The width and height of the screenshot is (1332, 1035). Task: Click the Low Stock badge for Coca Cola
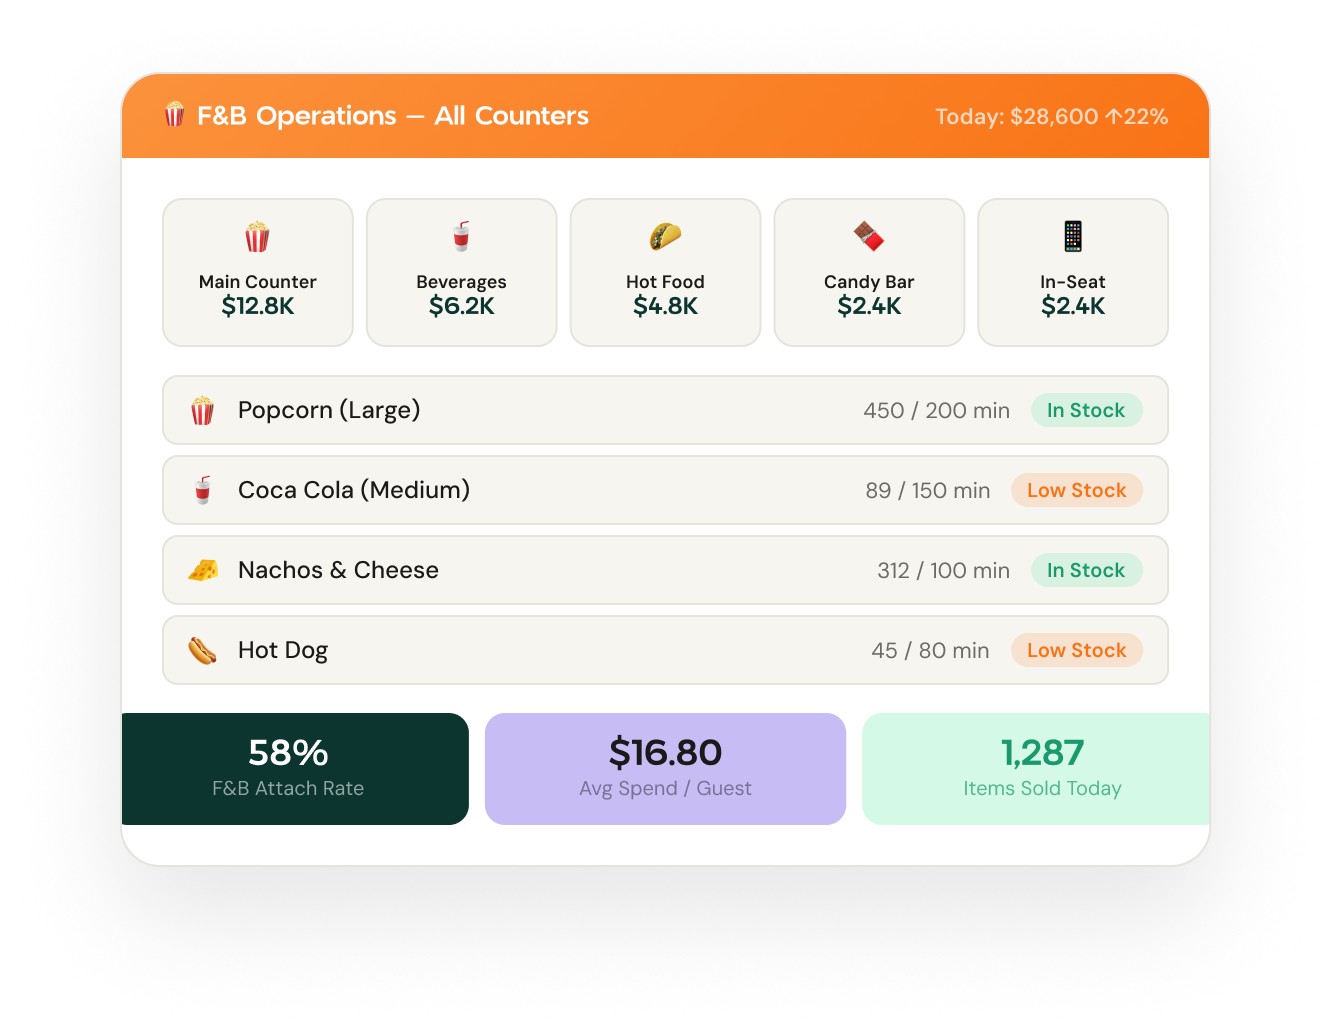[1076, 490]
